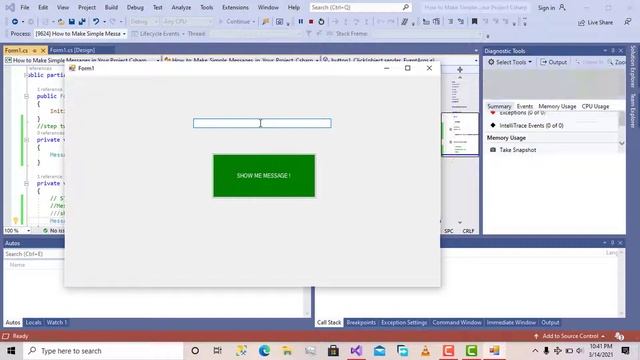The width and height of the screenshot is (640, 360).
Task: Click the Send Feedback icon
Action: click(627, 22)
